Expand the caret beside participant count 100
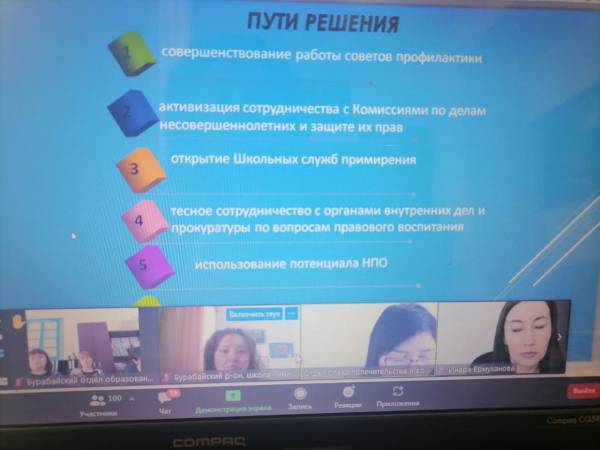Viewport: 600px width, 450px height. point(132,399)
